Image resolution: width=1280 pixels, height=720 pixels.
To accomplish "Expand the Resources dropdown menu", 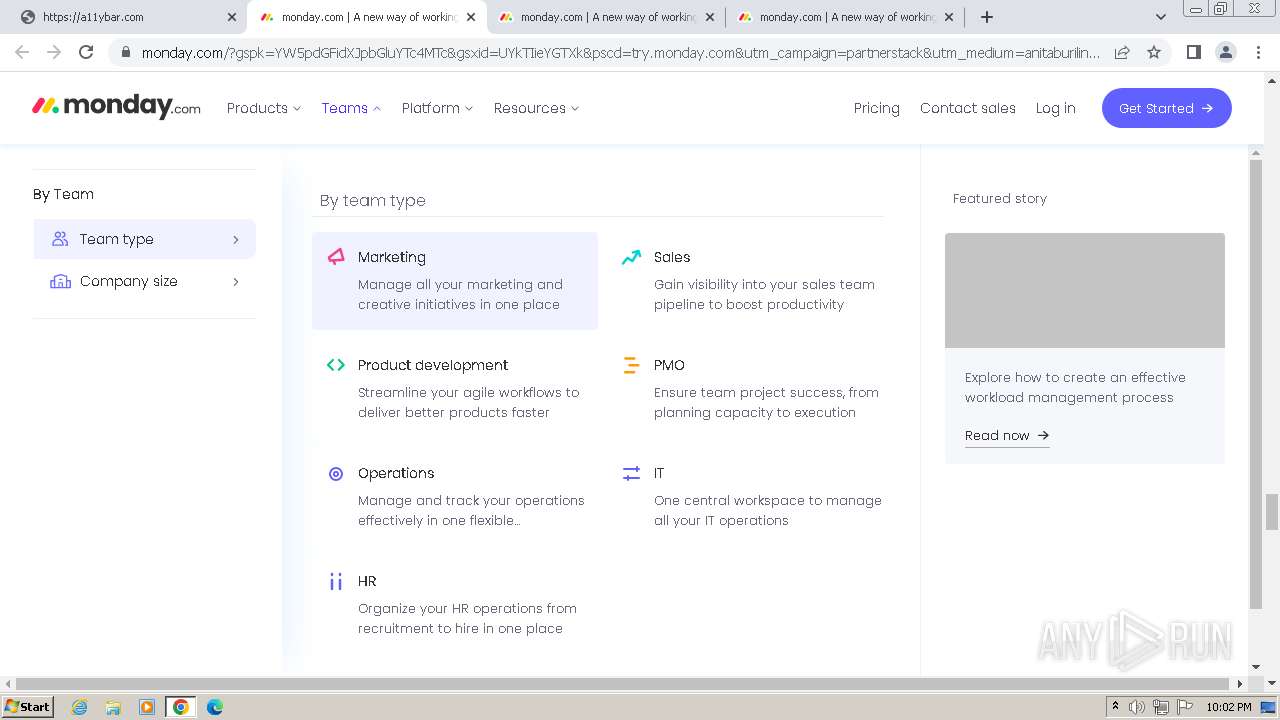I will pyautogui.click(x=536, y=108).
